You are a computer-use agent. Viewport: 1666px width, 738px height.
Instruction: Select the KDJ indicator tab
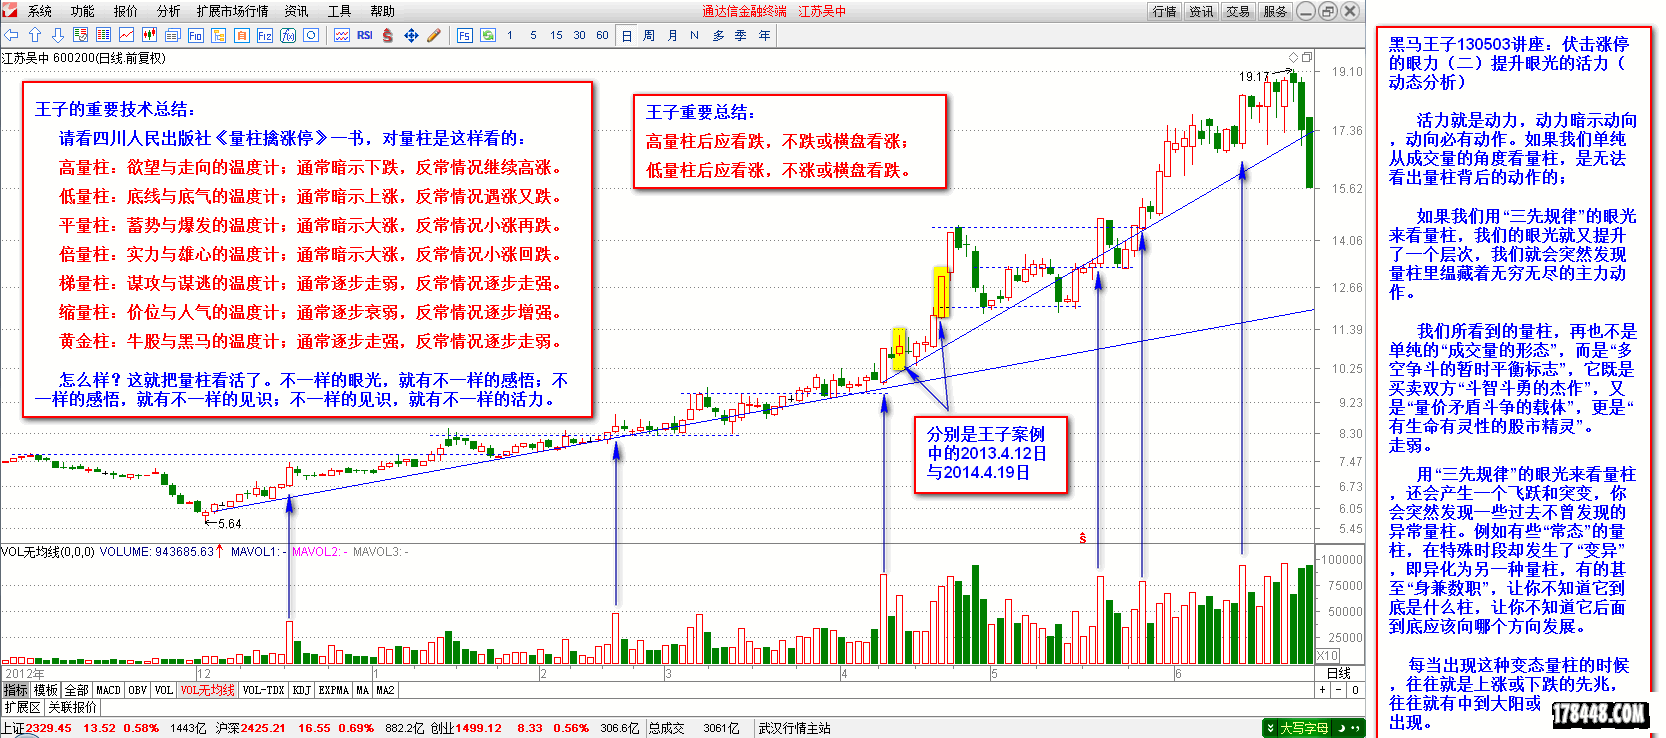pos(301,690)
